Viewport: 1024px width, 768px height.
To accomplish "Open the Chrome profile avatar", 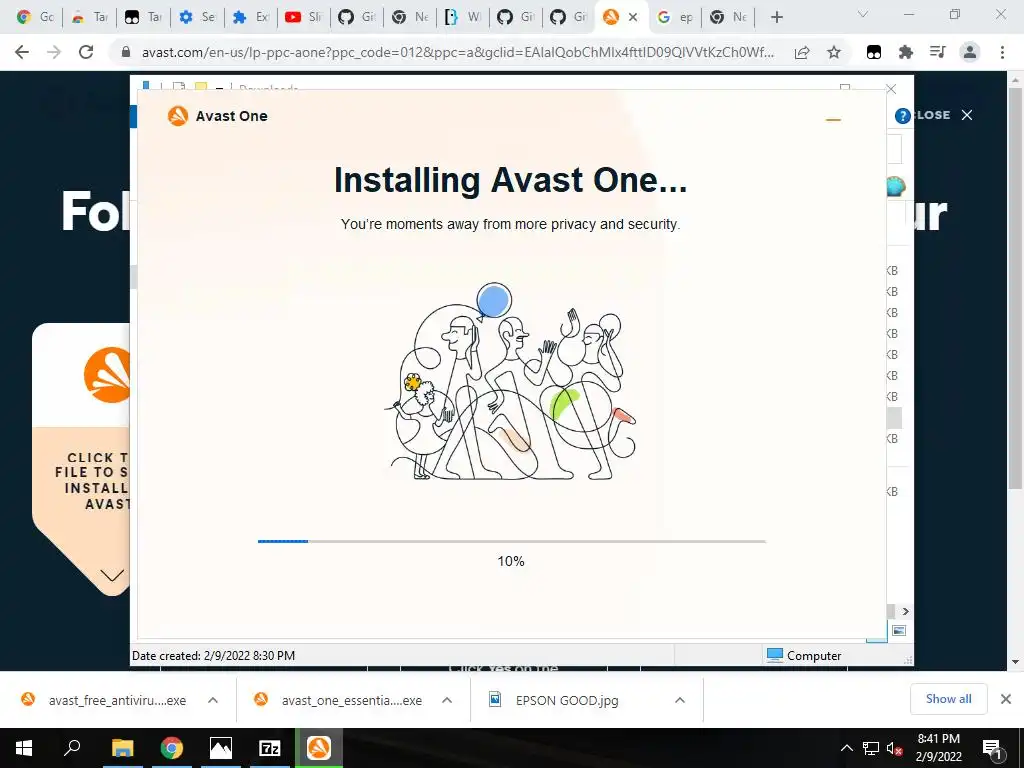I will [970, 52].
